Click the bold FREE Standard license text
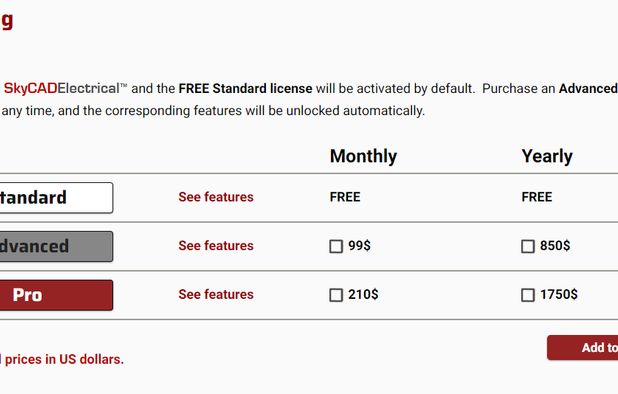Image resolution: width=618 pixels, height=394 pixels. (x=245, y=88)
